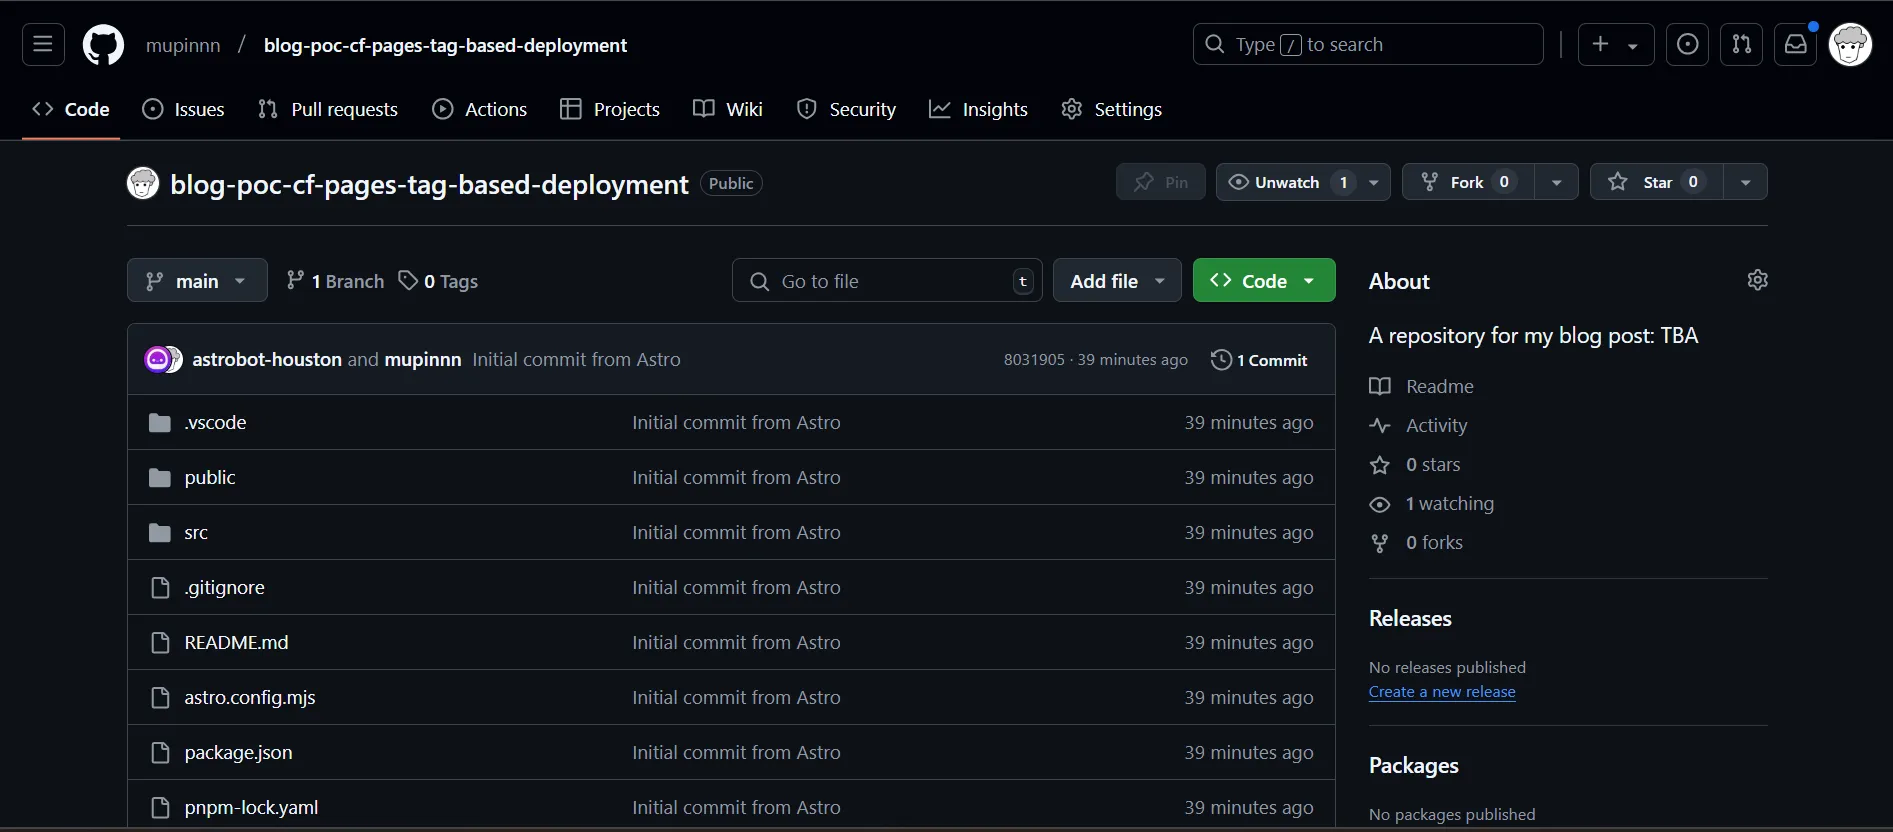
Task: Click the user profile avatar
Action: 1850,45
